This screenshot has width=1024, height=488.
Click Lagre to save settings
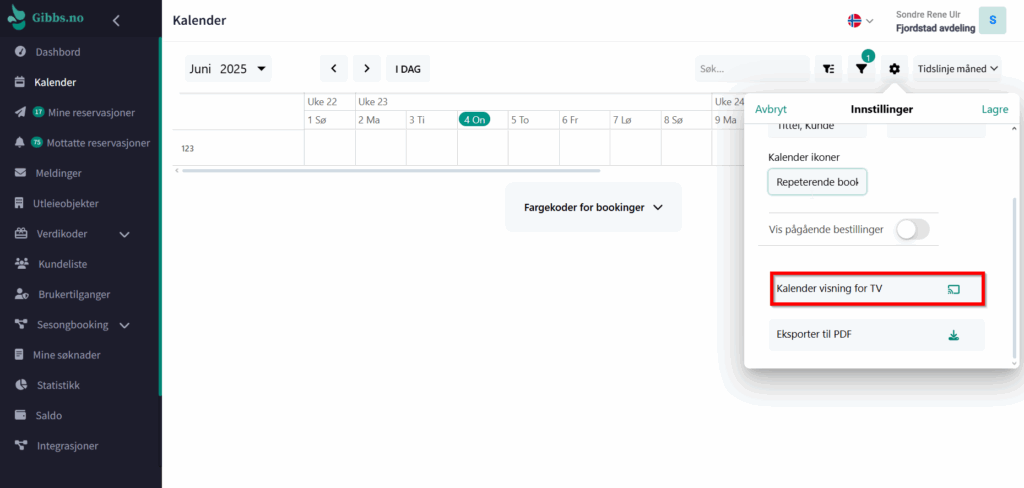[994, 109]
